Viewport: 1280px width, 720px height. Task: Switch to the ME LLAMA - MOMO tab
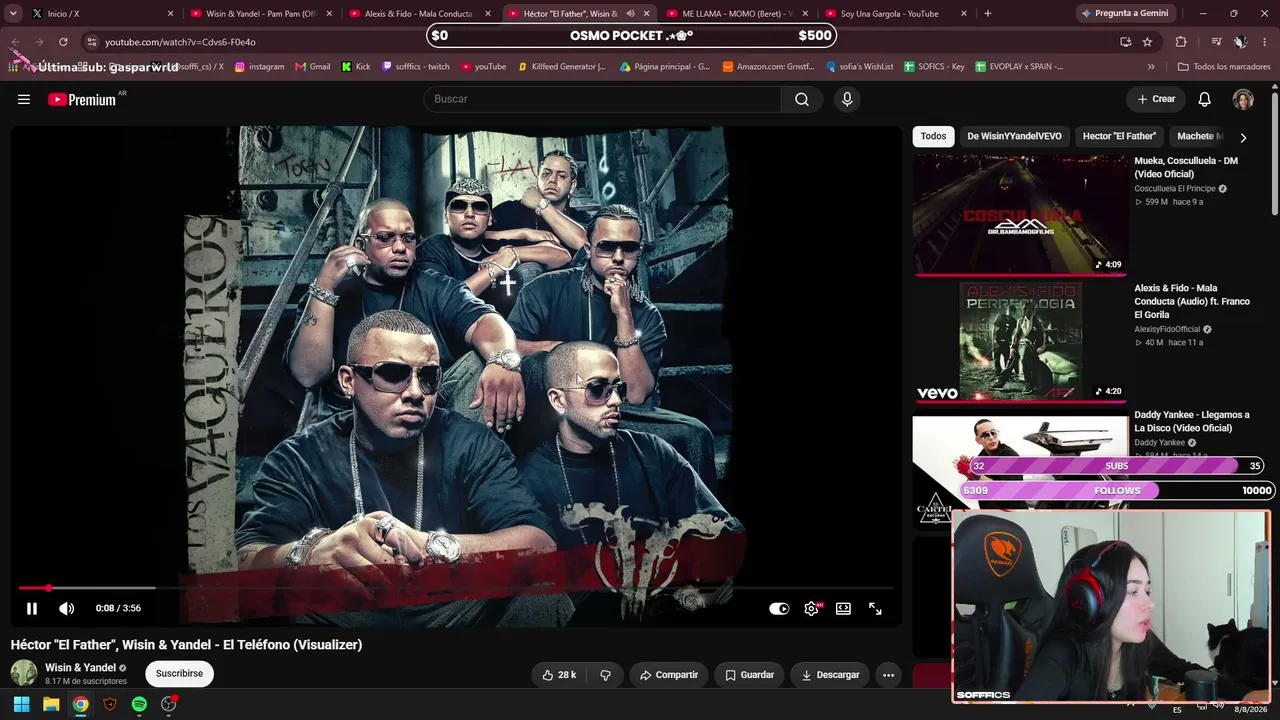point(737,14)
